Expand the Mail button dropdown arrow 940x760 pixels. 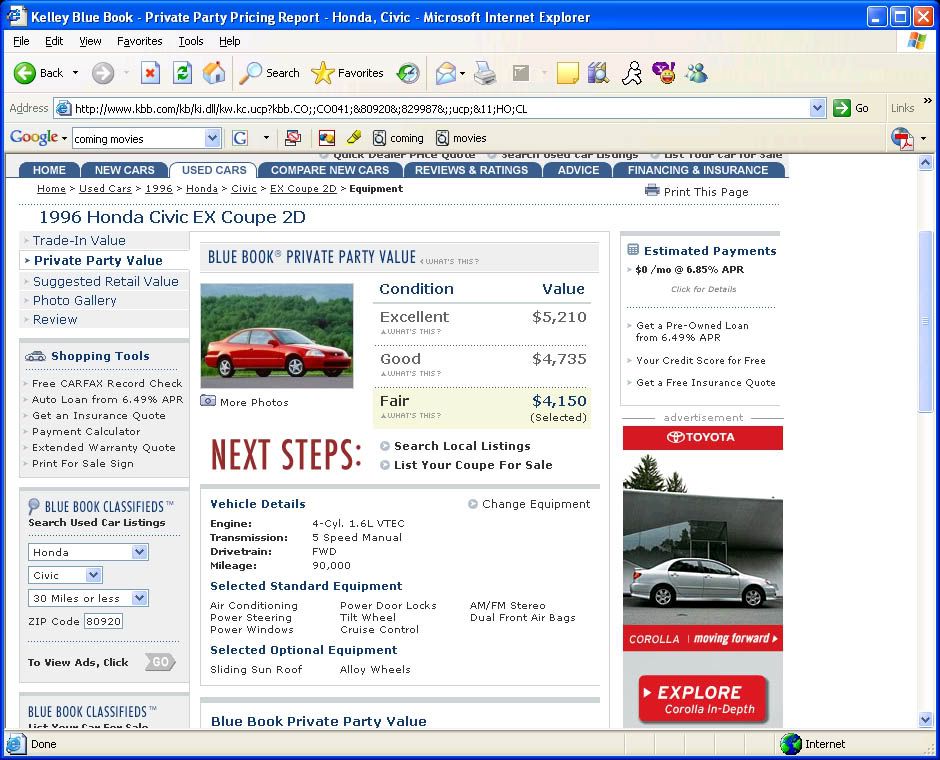[462, 74]
